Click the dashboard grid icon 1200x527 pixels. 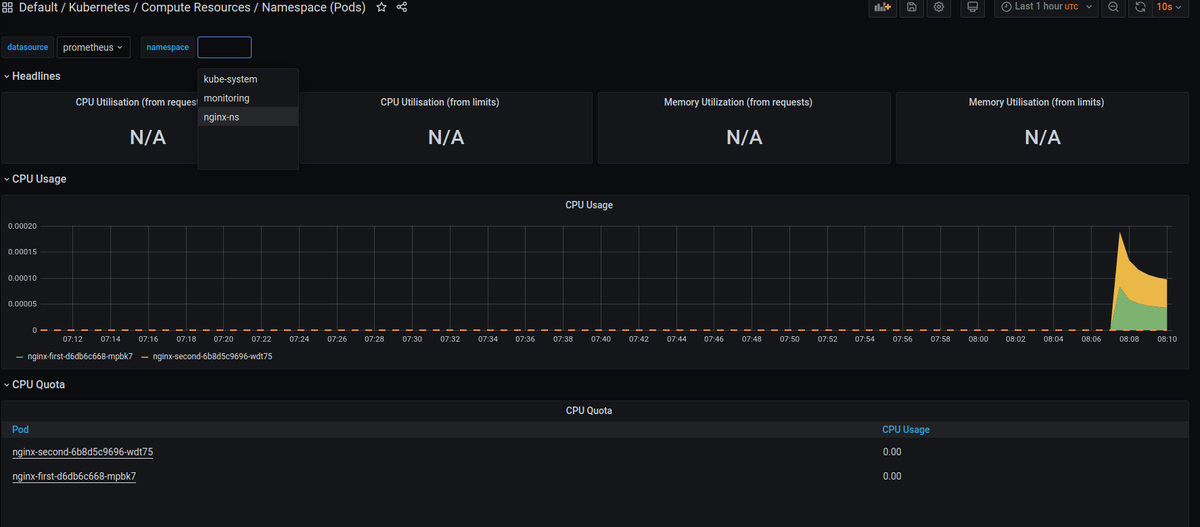(x=8, y=7)
